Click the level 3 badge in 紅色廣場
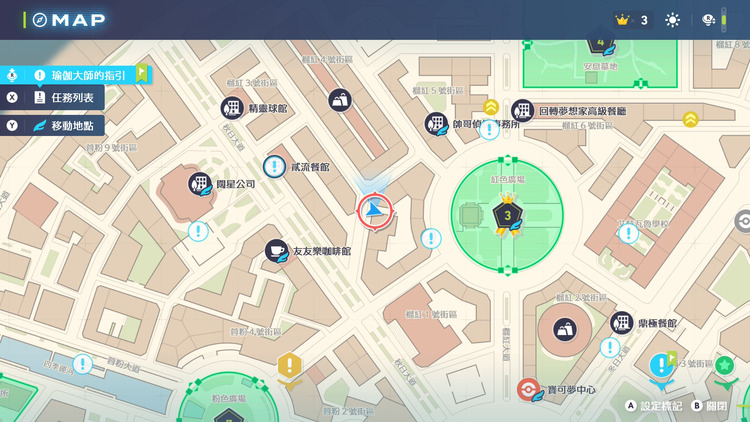This screenshot has height=422, width=750. tap(507, 215)
